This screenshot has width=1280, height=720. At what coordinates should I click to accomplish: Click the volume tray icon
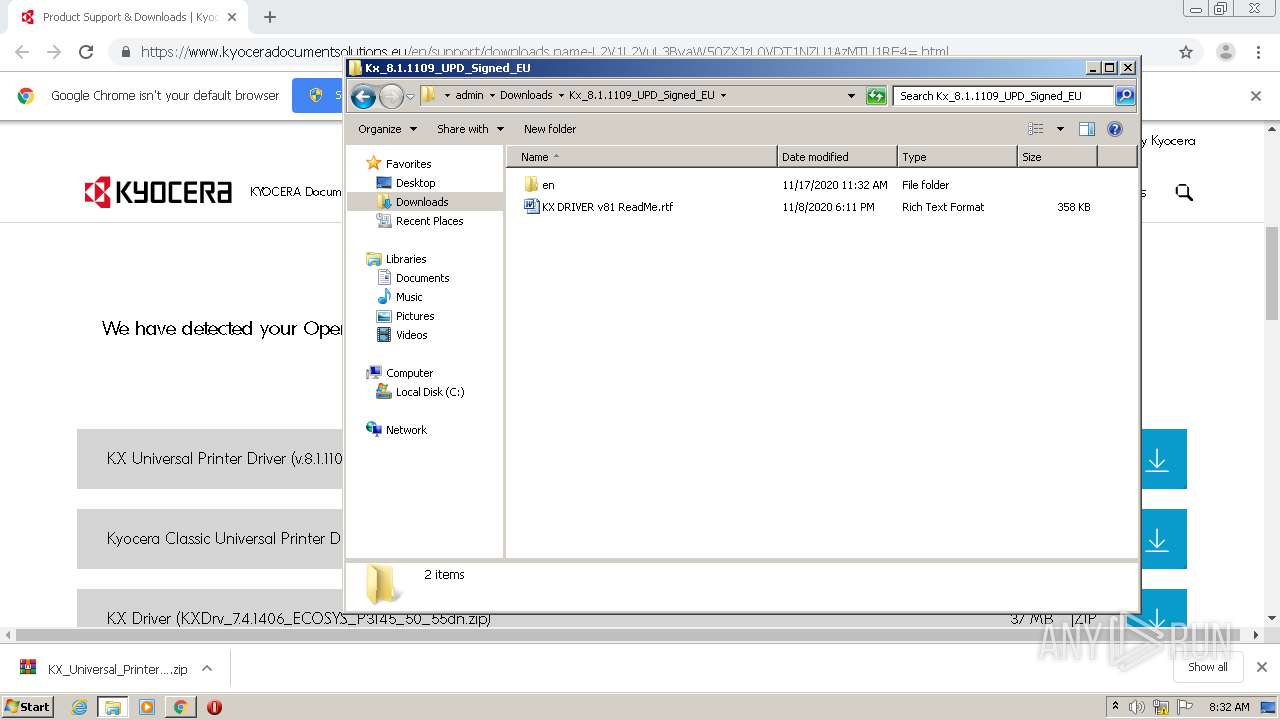pyautogui.click(x=1137, y=707)
